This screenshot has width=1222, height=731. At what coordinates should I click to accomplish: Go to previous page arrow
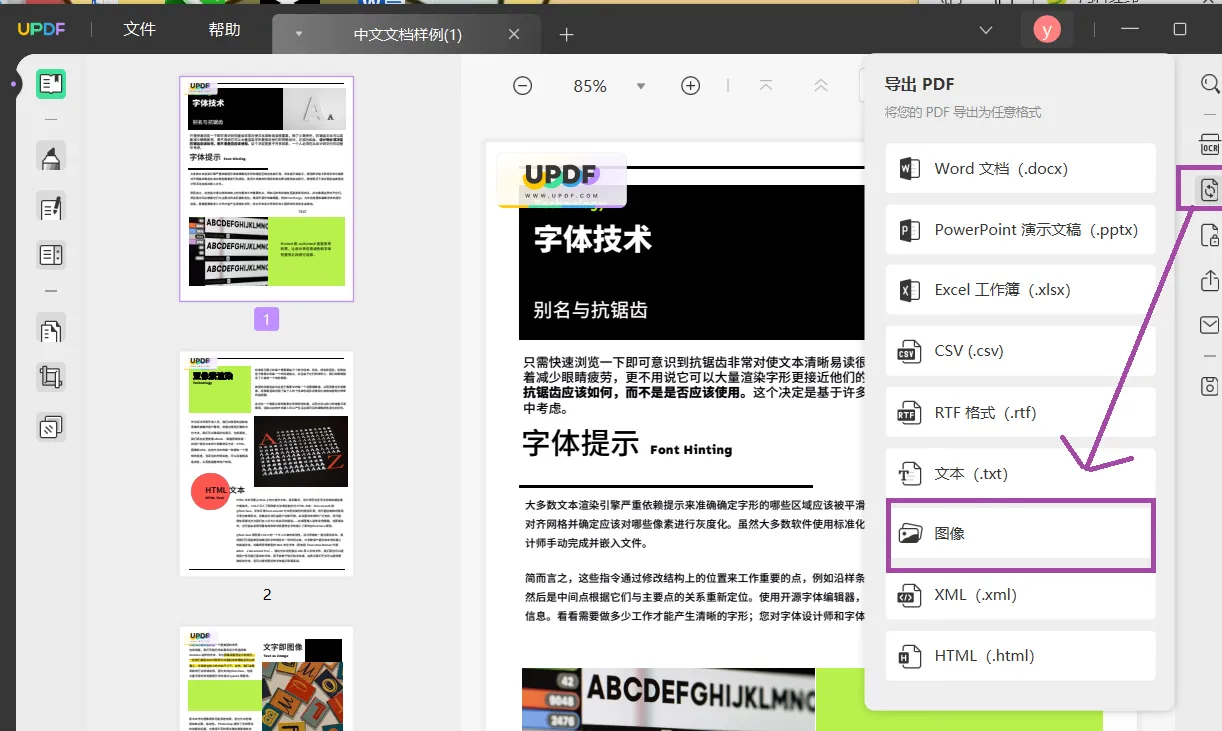[x=821, y=86]
